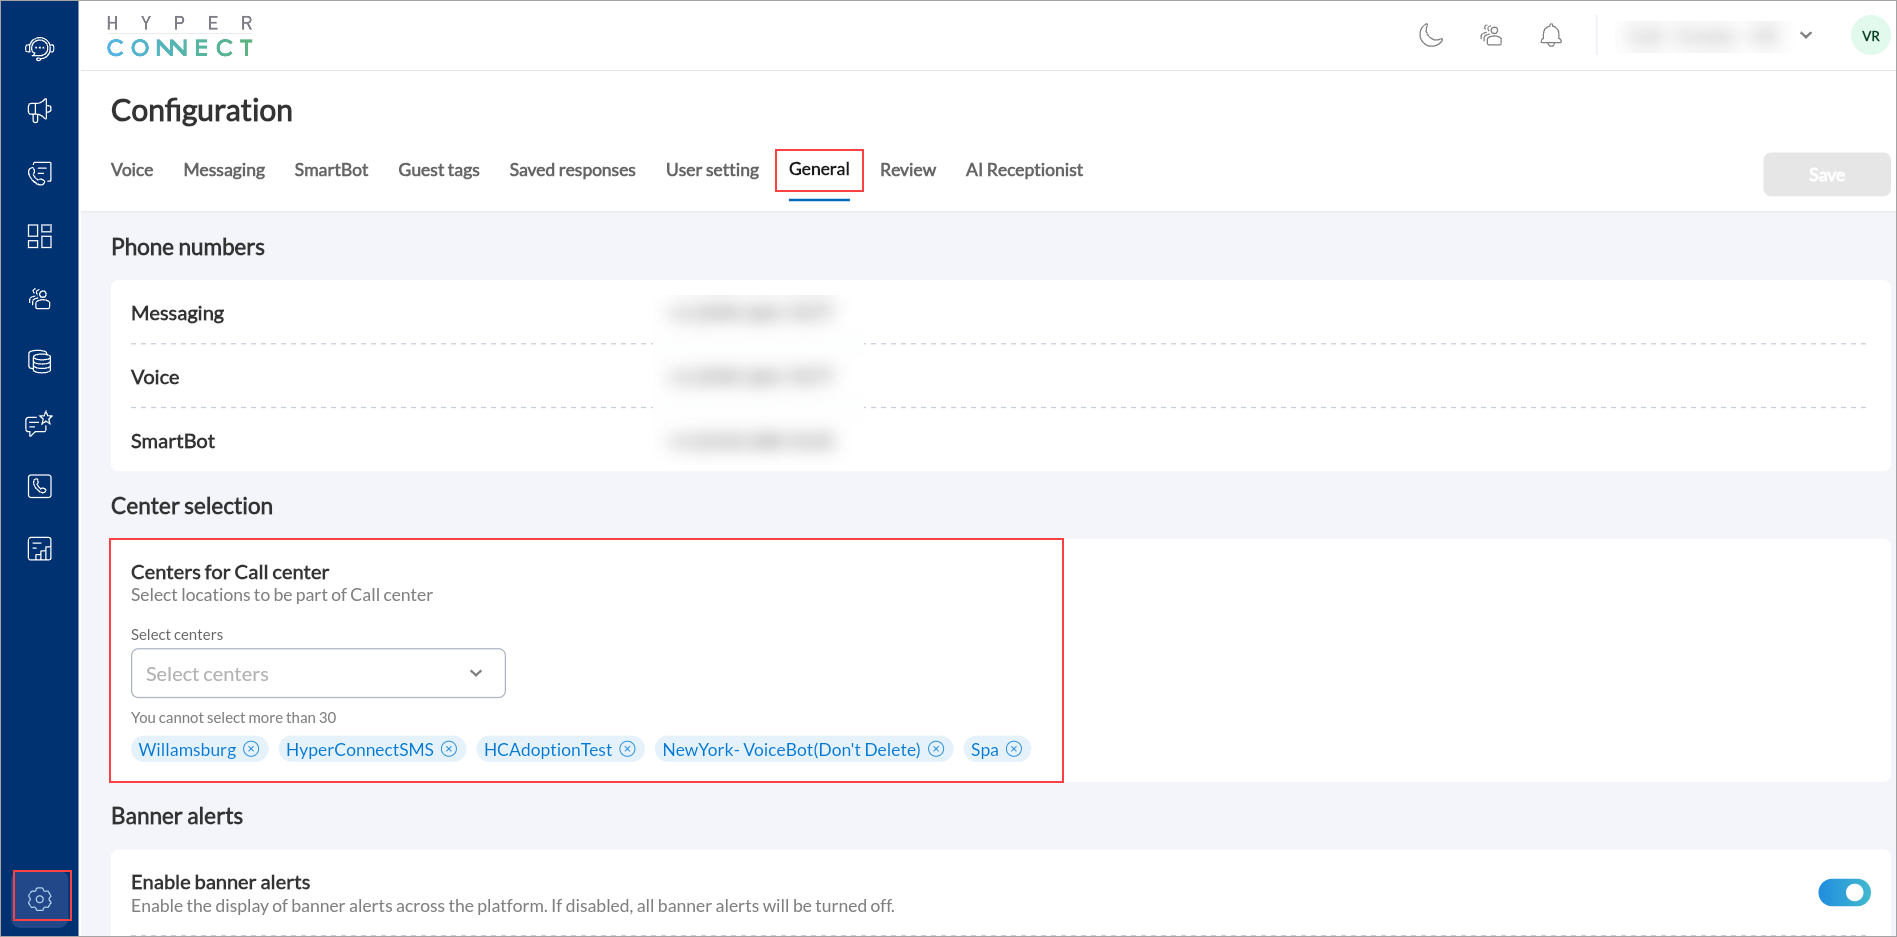Remove the Willamsburg center chip
The width and height of the screenshot is (1897, 937).
[252, 748]
